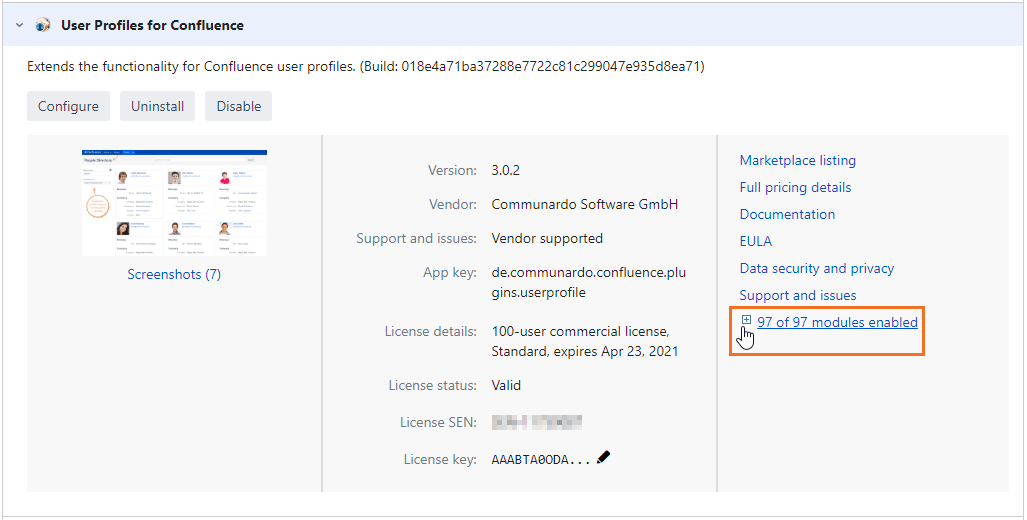The height and width of the screenshot is (520, 1027).
Task: Open the EULA link
Action: (x=755, y=241)
